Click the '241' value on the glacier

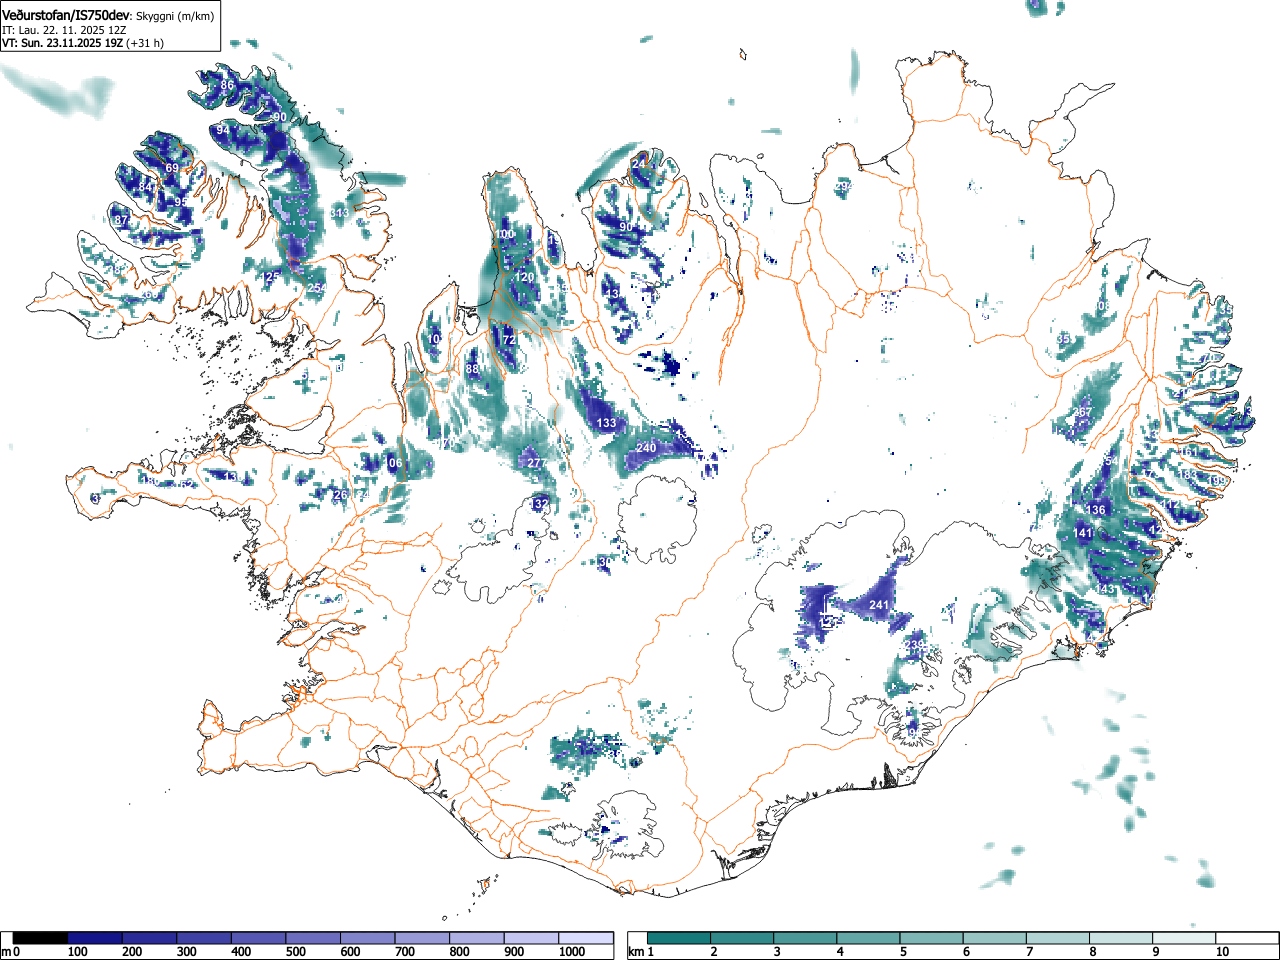tap(879, 605)
